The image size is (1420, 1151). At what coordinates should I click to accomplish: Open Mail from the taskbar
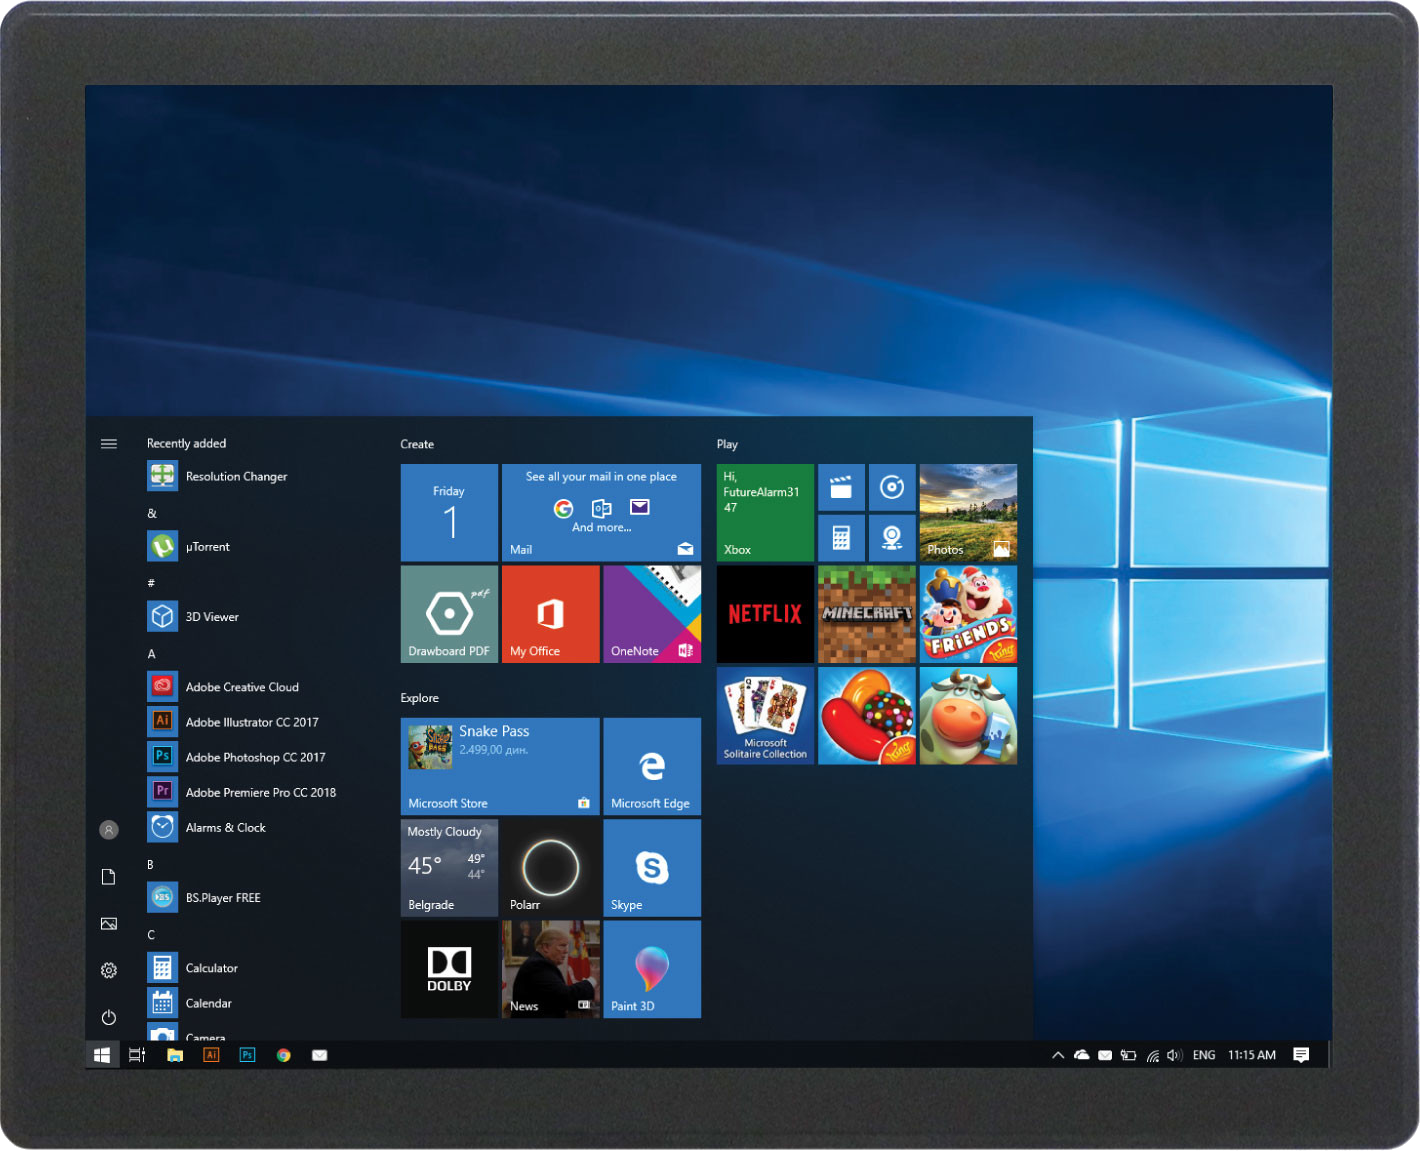click(x=320, y=1055)
